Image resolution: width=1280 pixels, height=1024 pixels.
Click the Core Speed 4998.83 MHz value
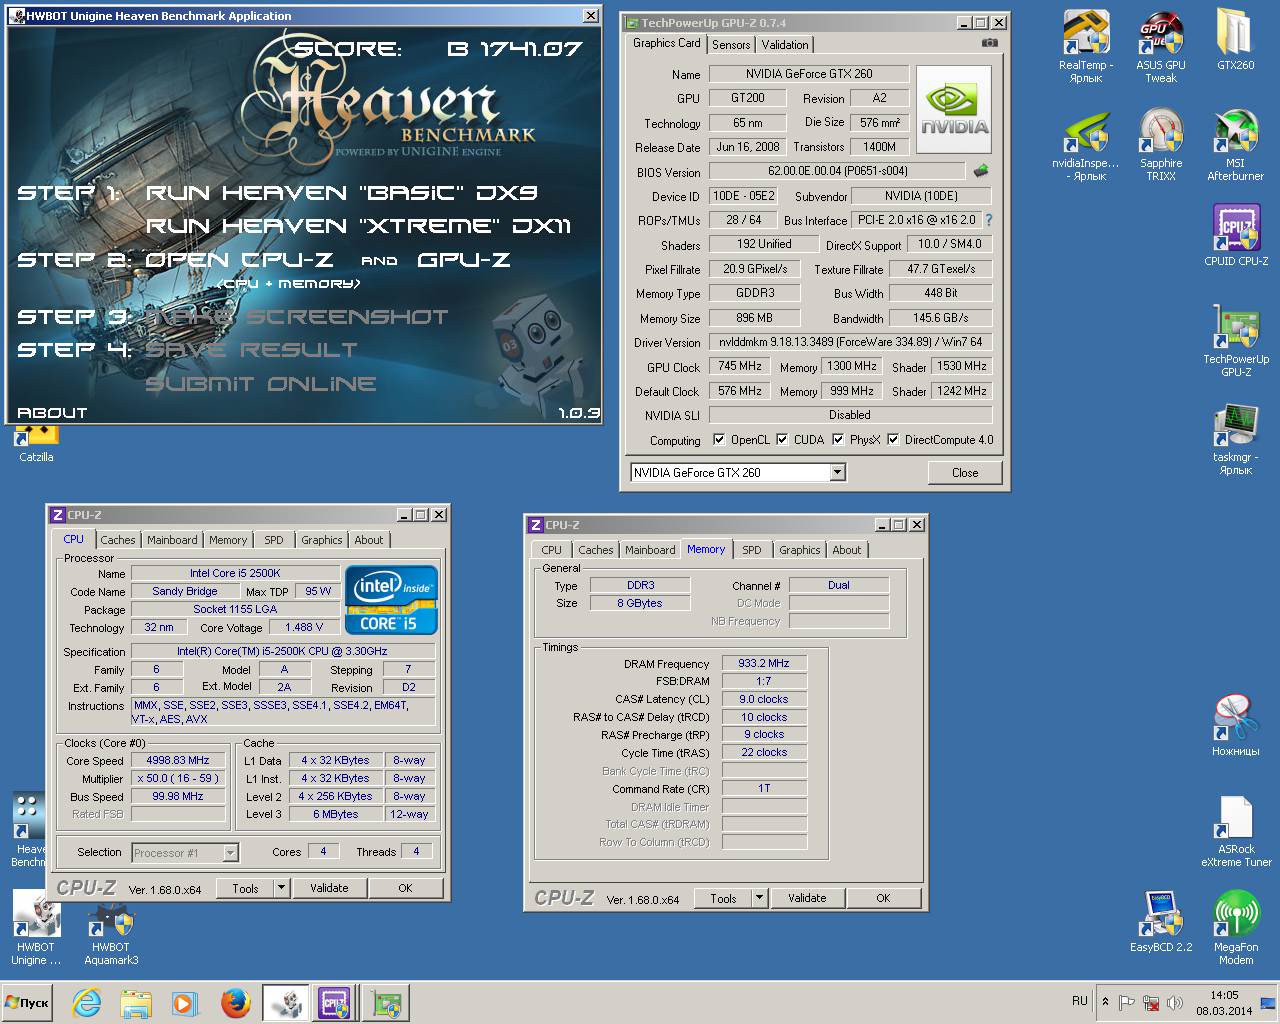coord(178,760)
